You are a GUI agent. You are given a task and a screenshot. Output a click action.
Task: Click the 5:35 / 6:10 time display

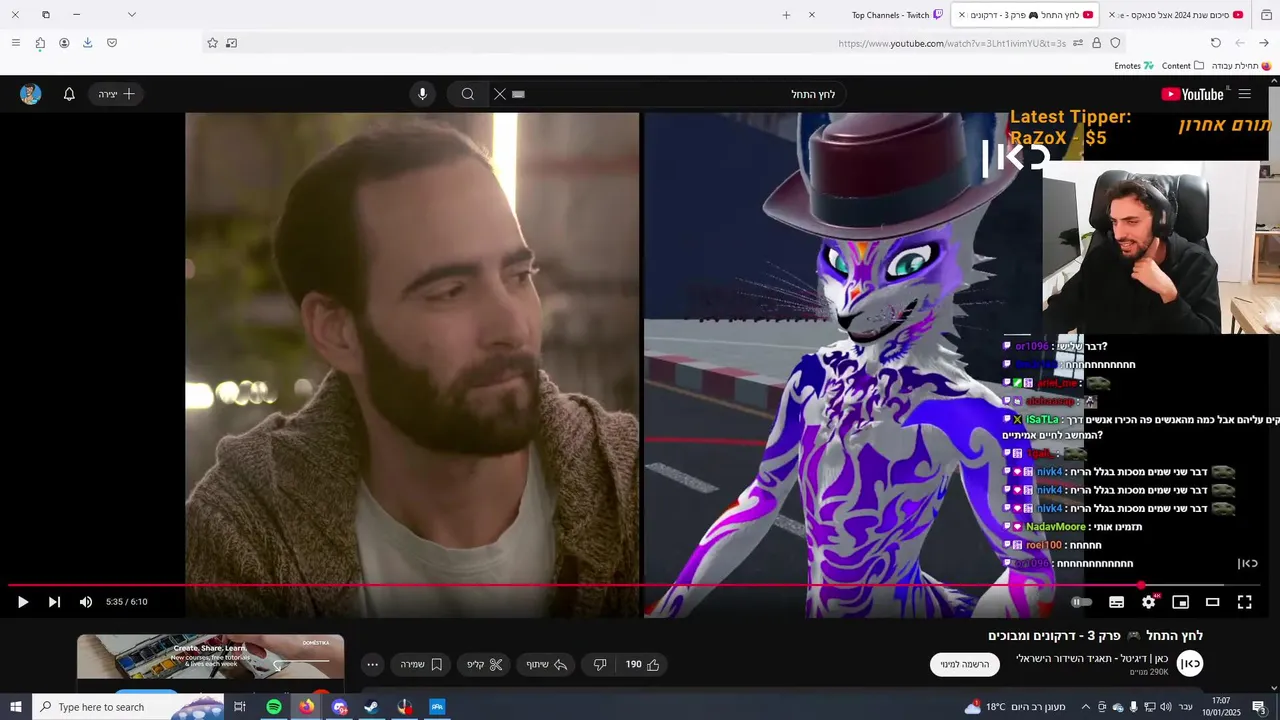pos(127,602)
